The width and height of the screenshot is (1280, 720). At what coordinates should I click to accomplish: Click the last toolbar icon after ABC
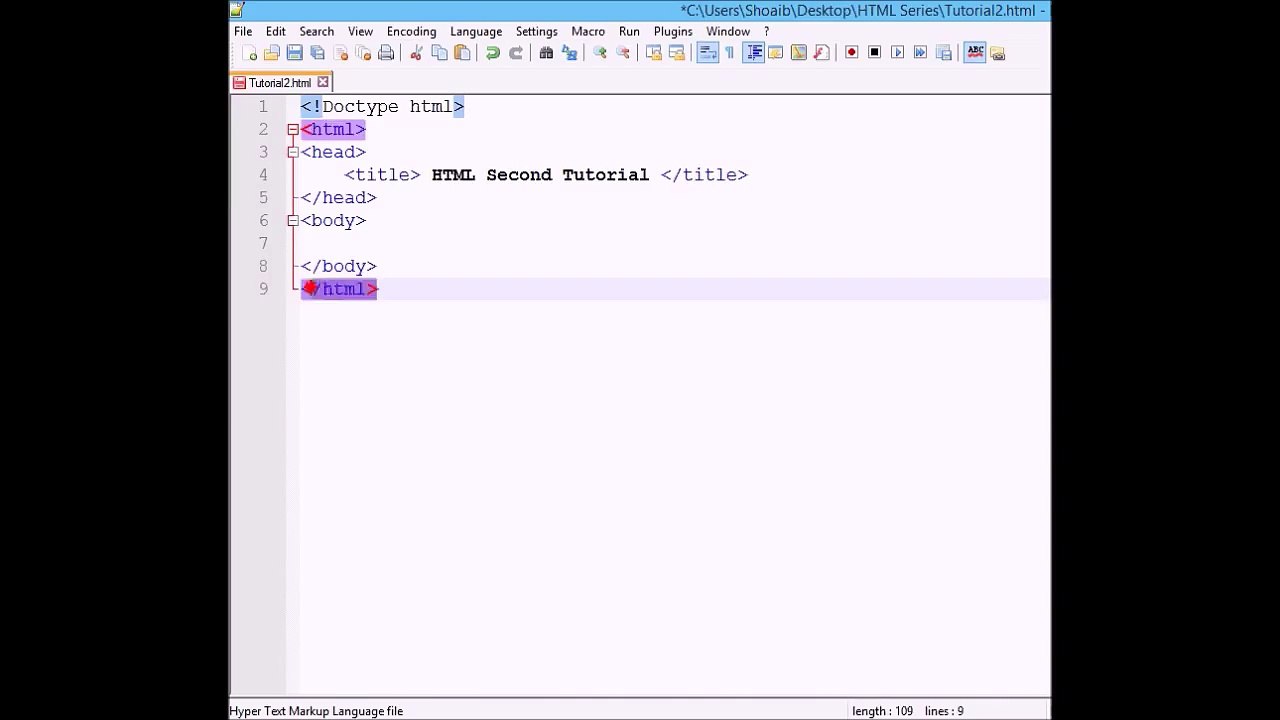click(998, 53)
